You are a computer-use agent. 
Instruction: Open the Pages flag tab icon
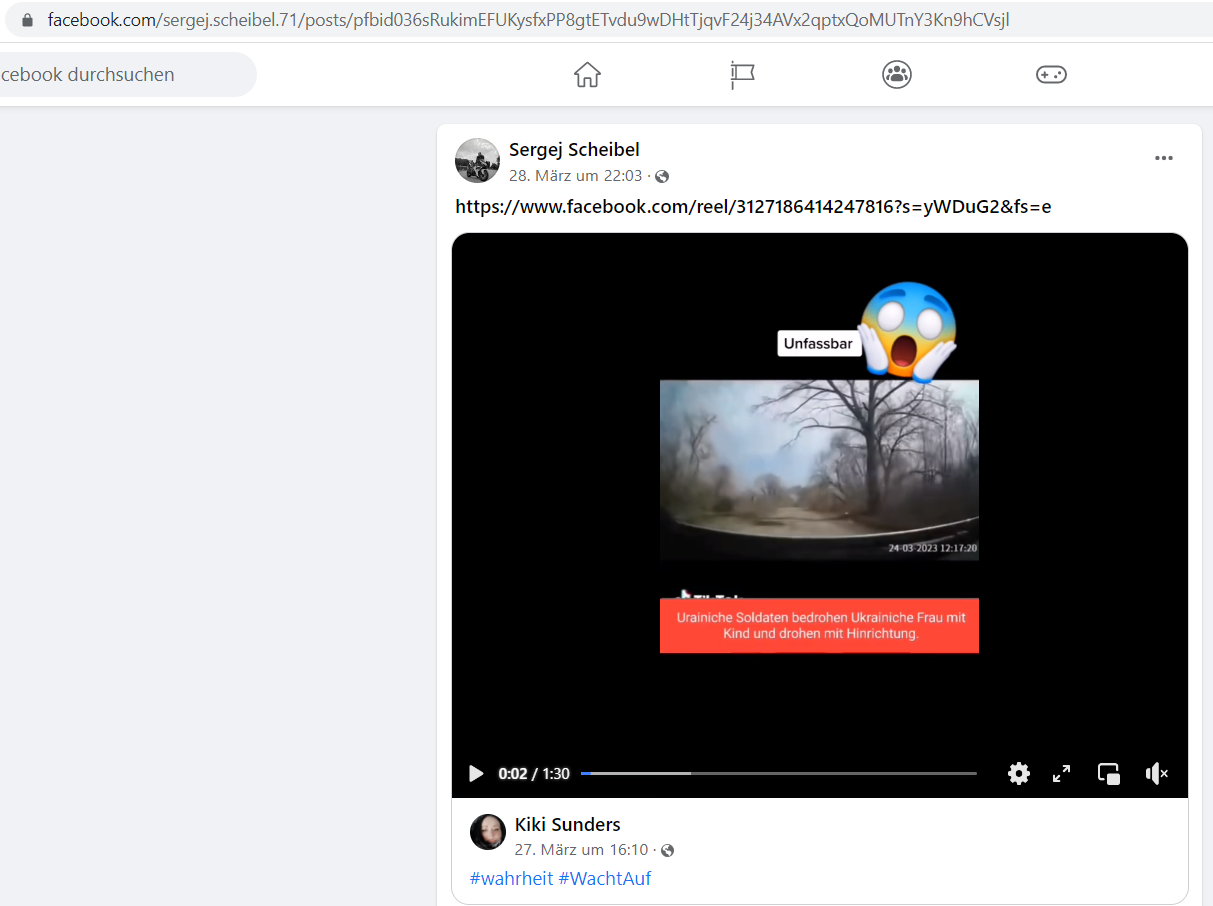point(742,75)
